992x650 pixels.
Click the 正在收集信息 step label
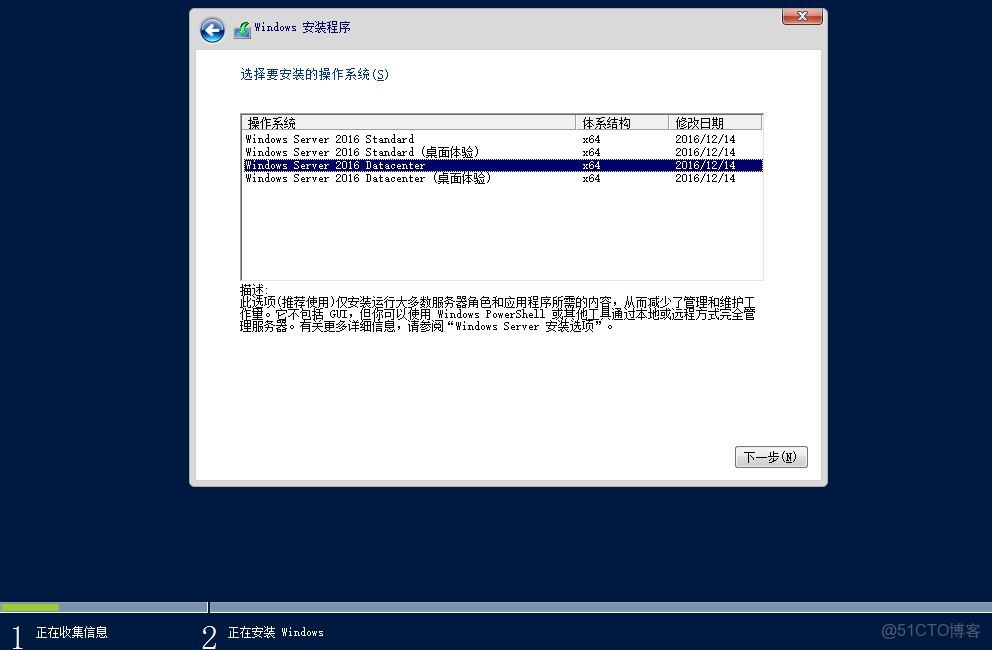click(x=71, y=632)
